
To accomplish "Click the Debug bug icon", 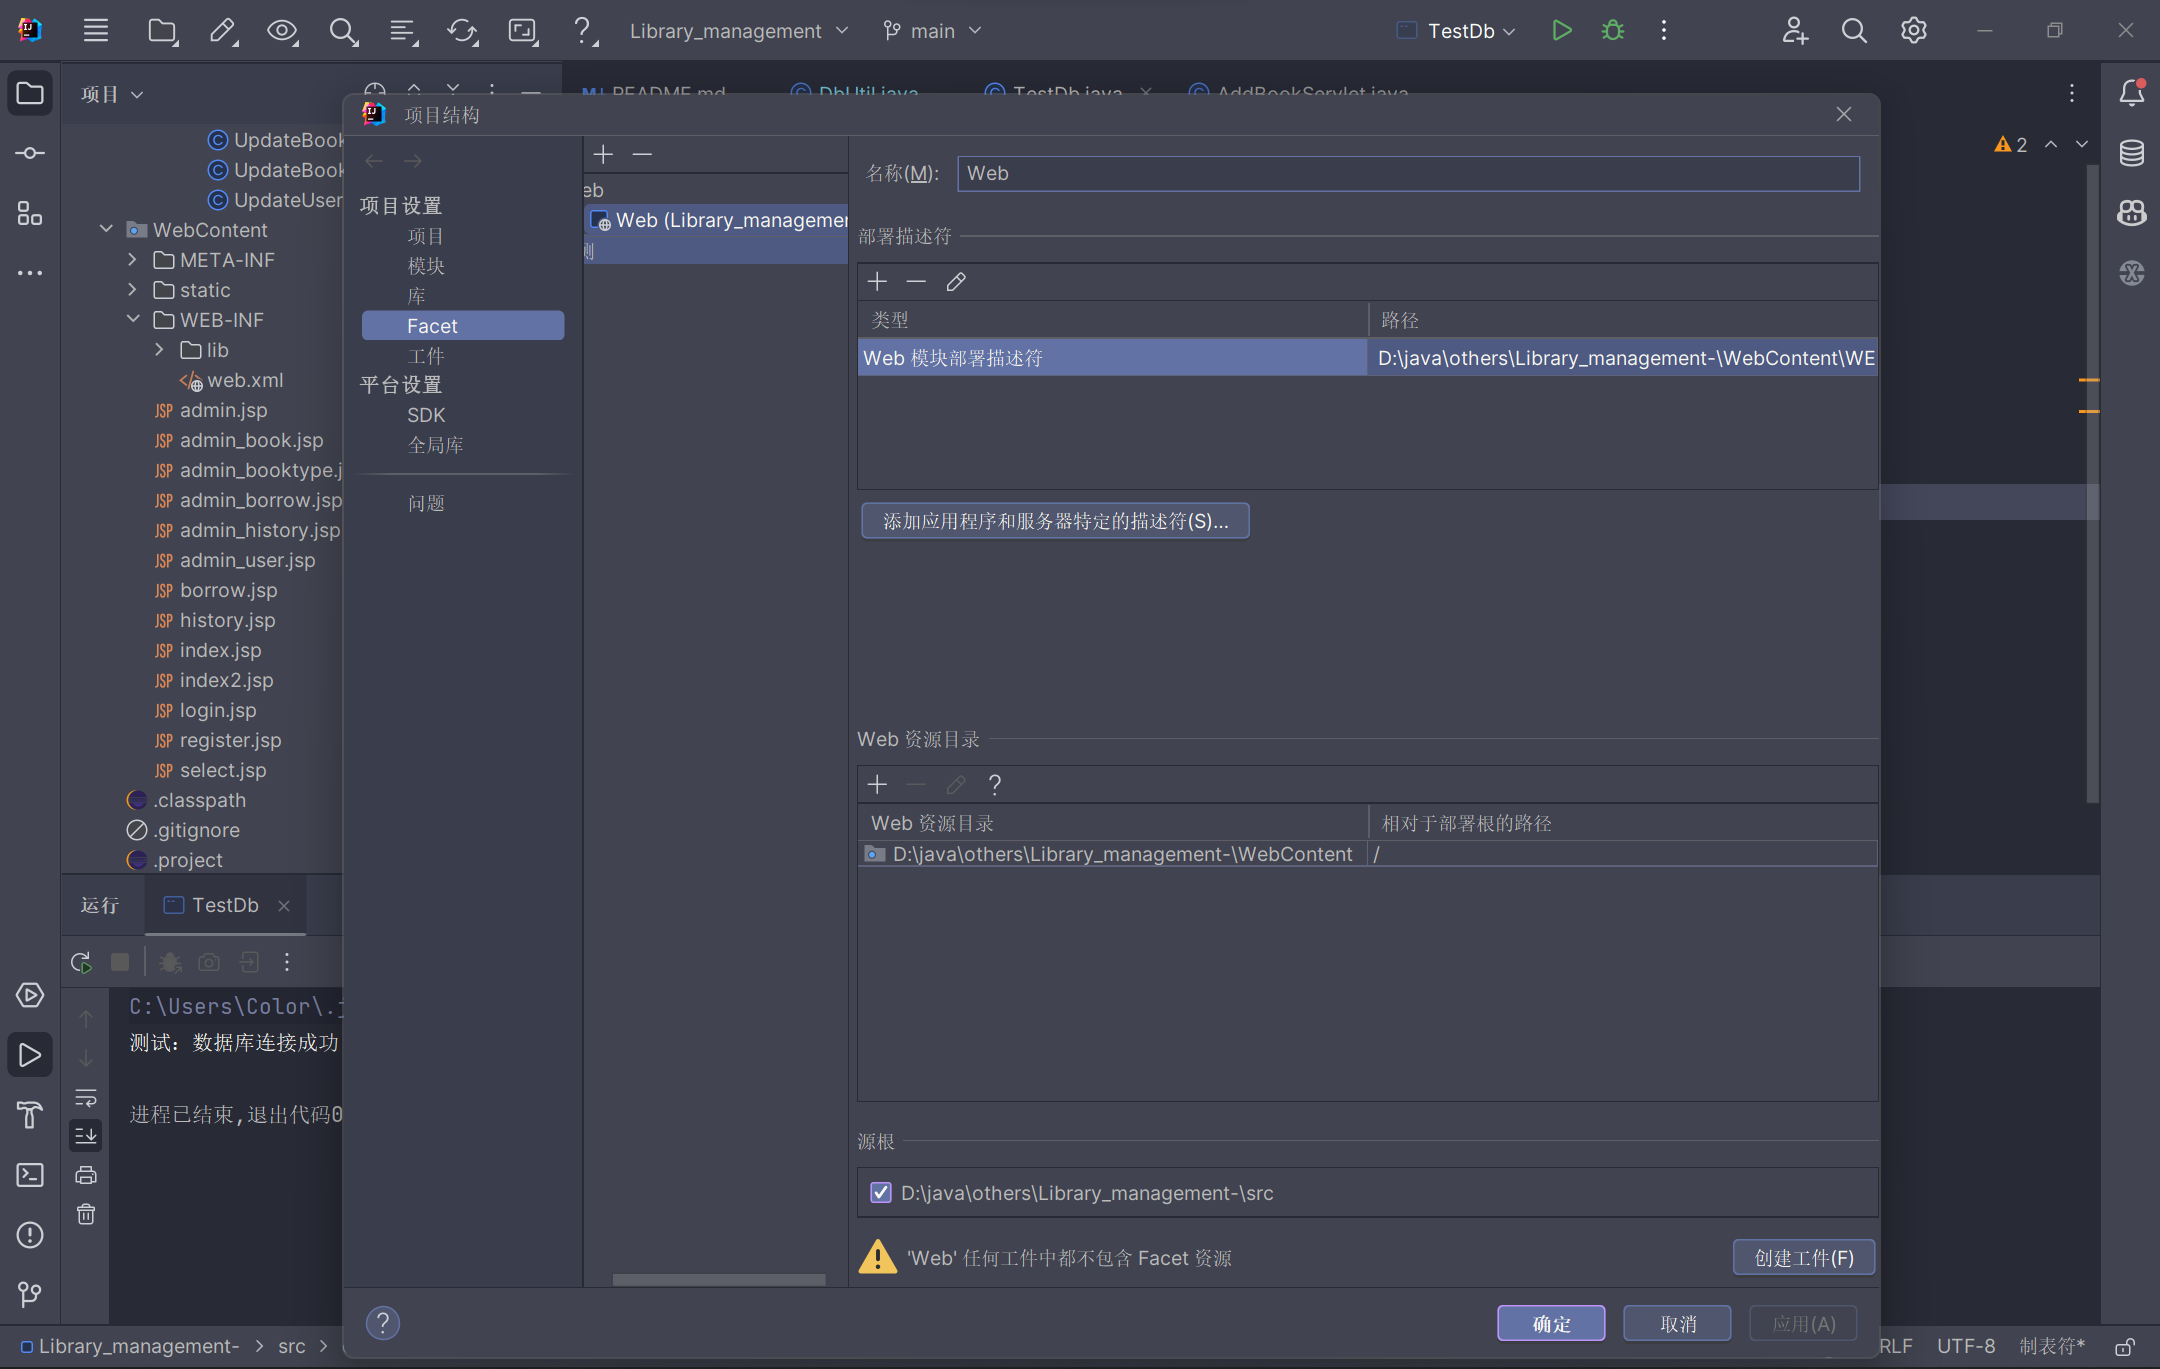I will [x=1613, y=30].
